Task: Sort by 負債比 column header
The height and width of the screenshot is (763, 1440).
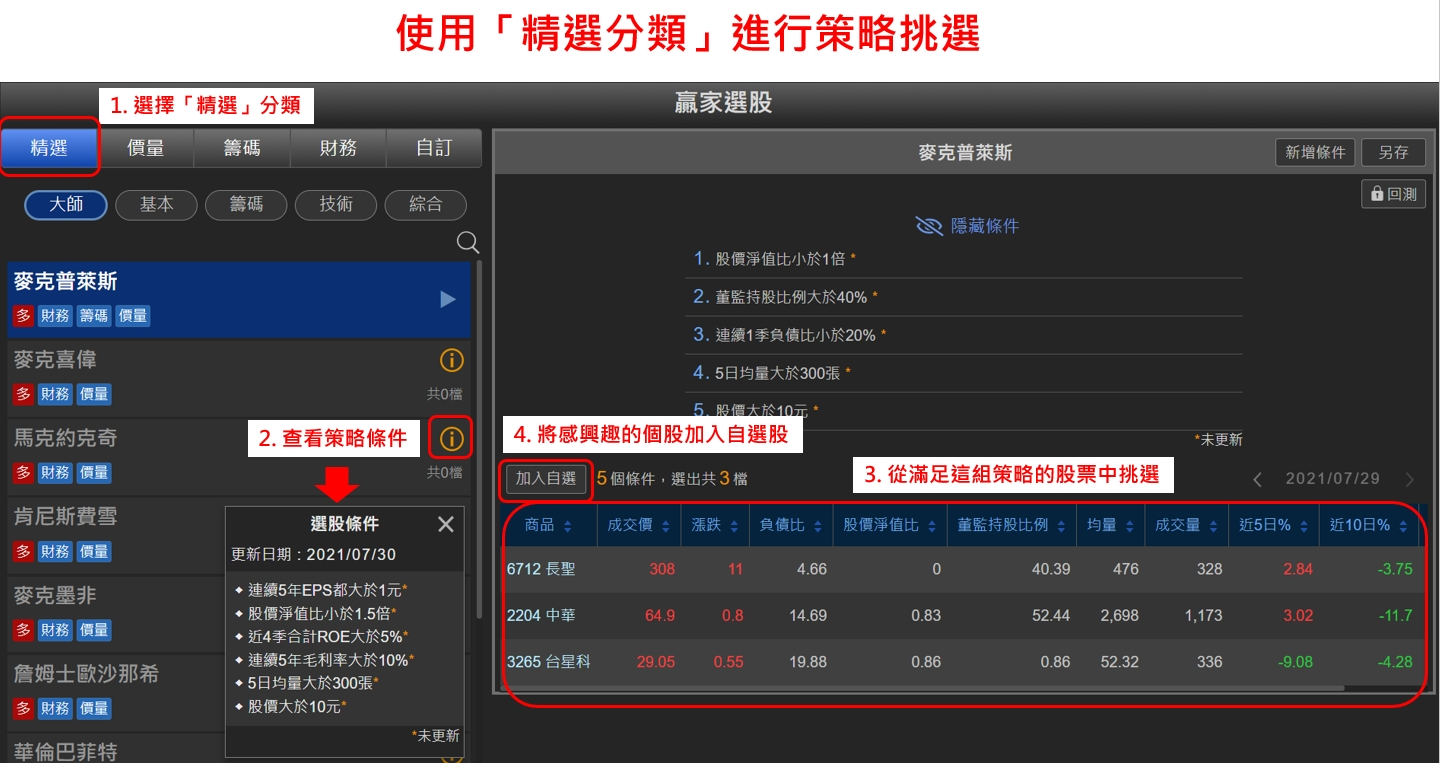Action: (x=790, y=525)
